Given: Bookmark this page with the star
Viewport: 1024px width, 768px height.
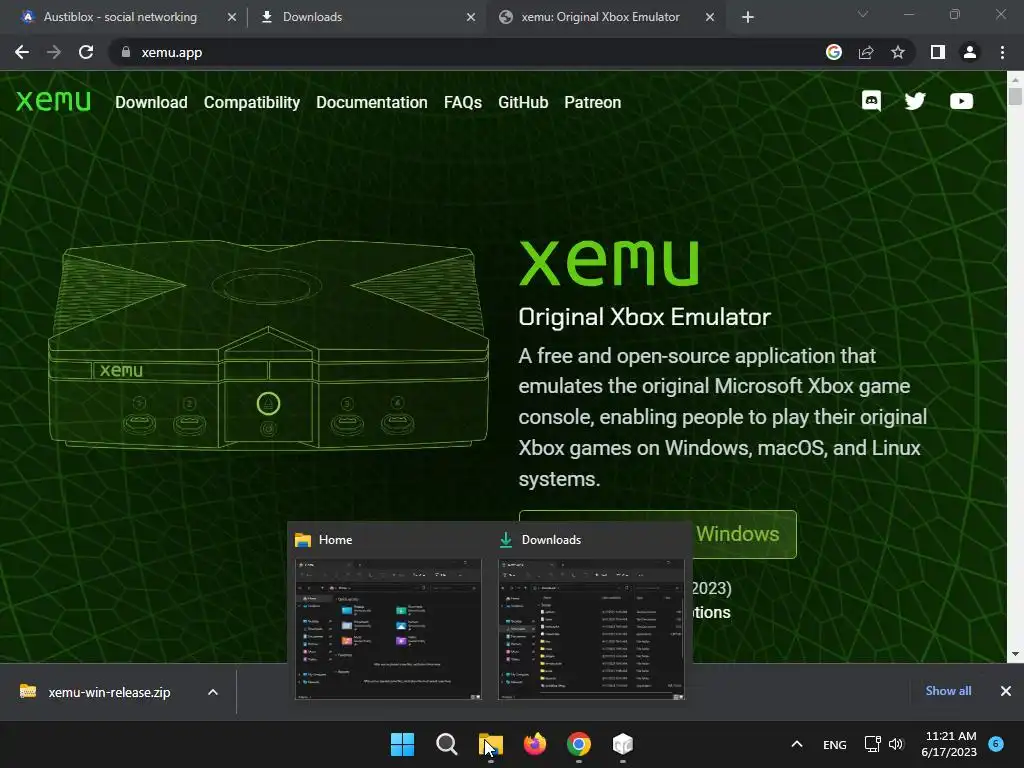Looking at the screenshot, I should [x=898, y=52].
